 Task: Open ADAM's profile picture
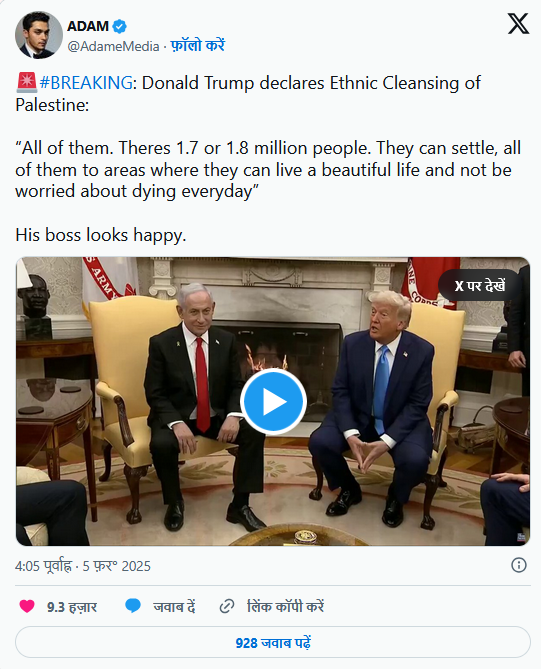coord(39,35)
